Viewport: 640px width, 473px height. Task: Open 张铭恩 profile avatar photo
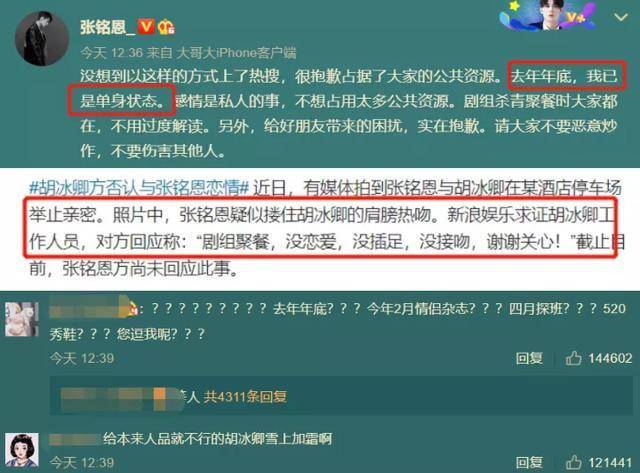[42, 39]
